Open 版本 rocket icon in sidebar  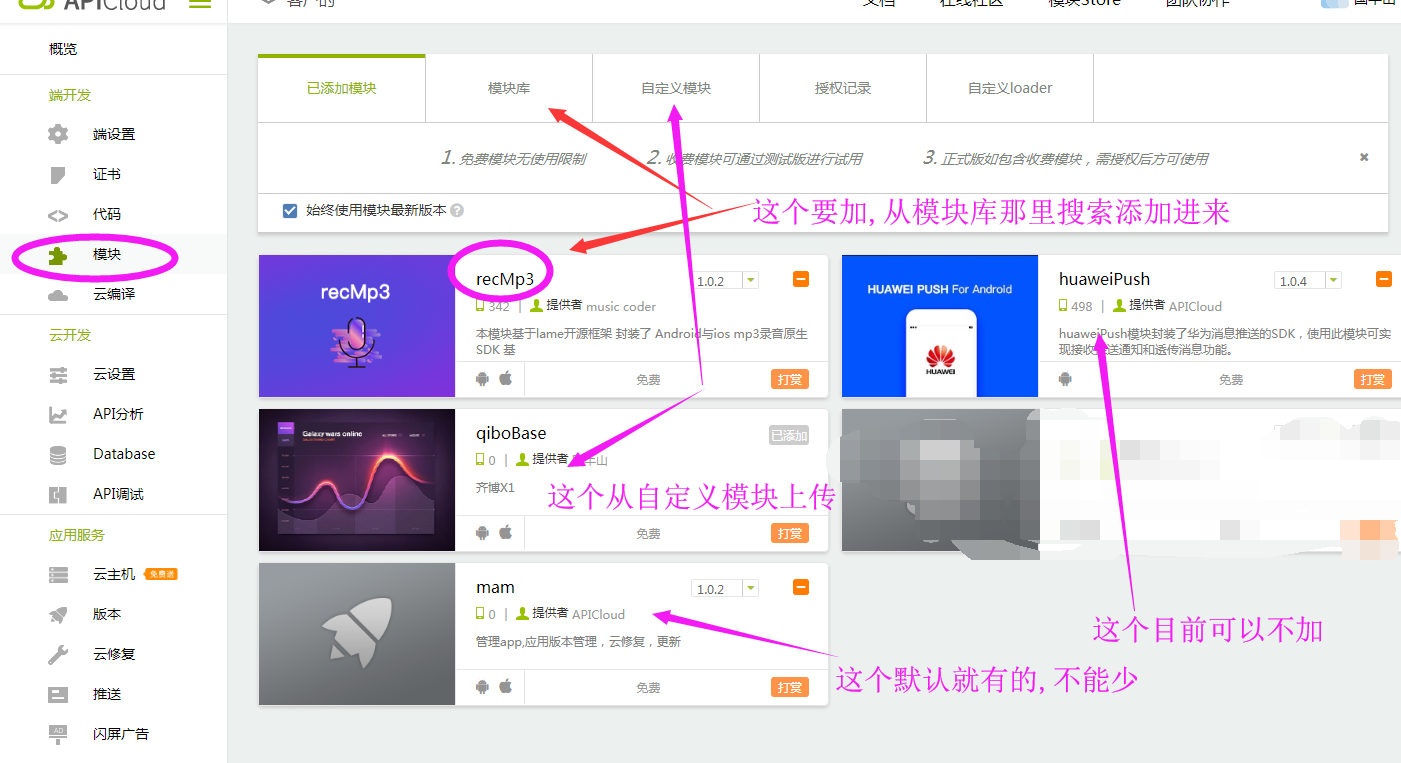point(59,614)
